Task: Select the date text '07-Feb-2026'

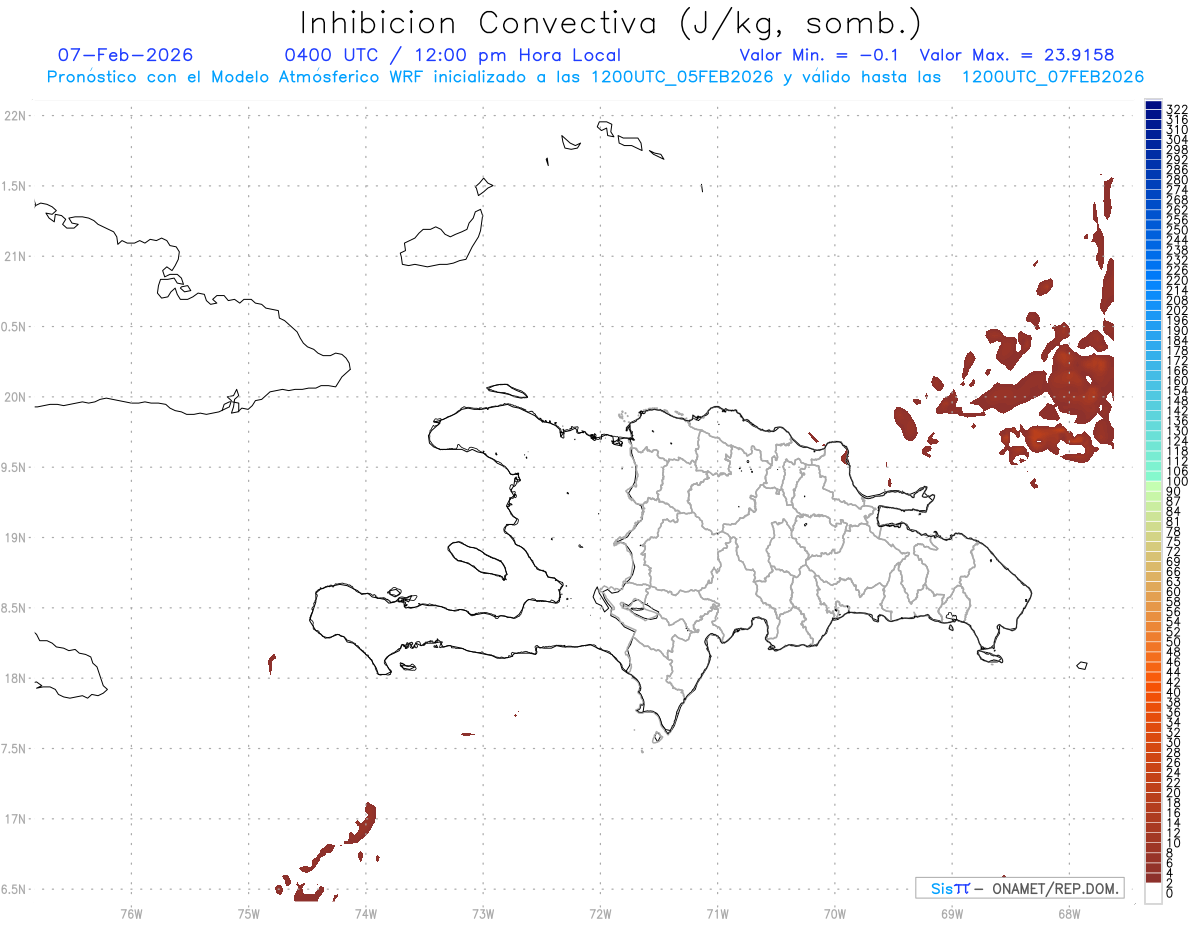Action: click(x=126, y=55)
